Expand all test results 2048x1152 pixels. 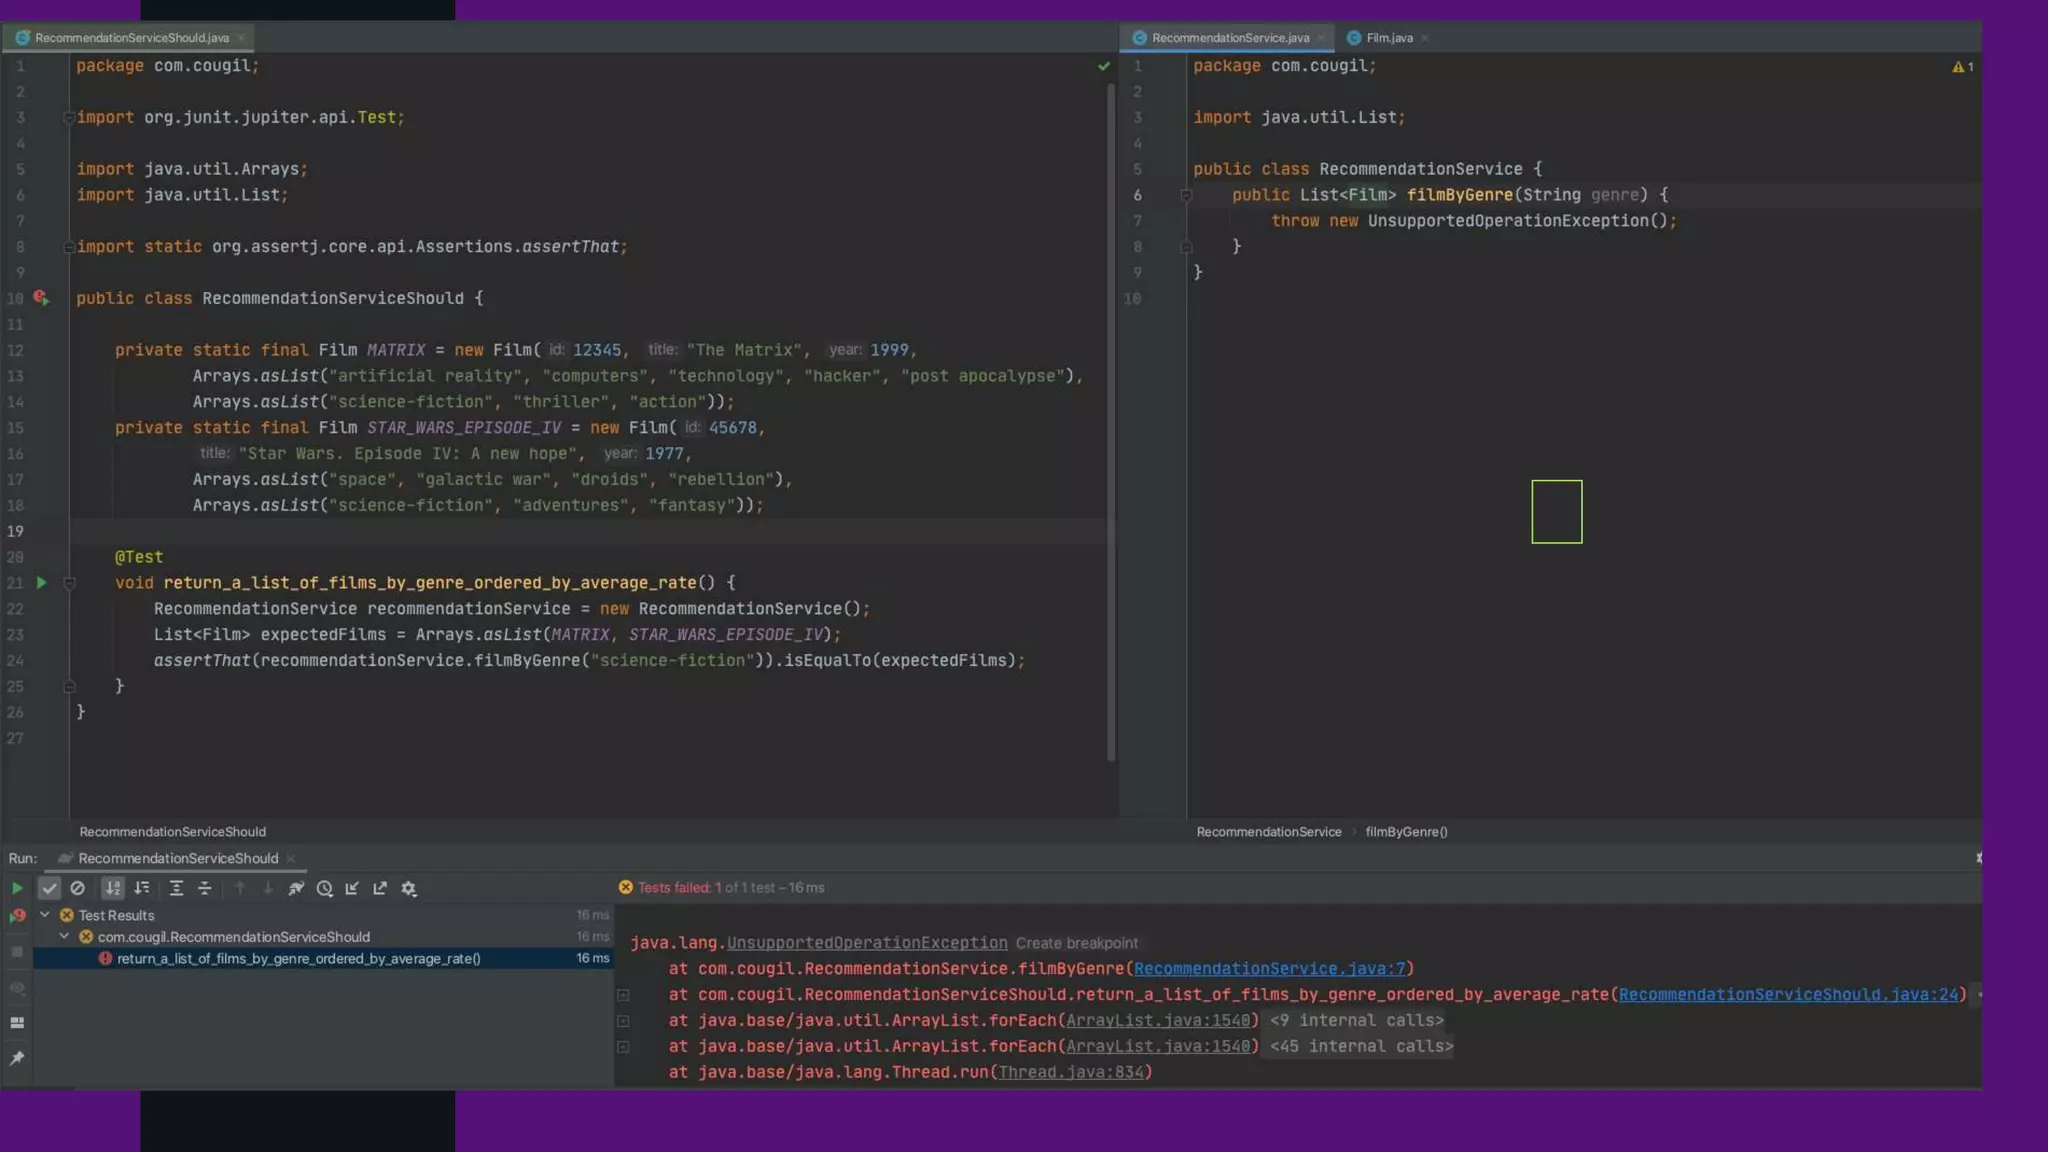click(x=176, y=888)
